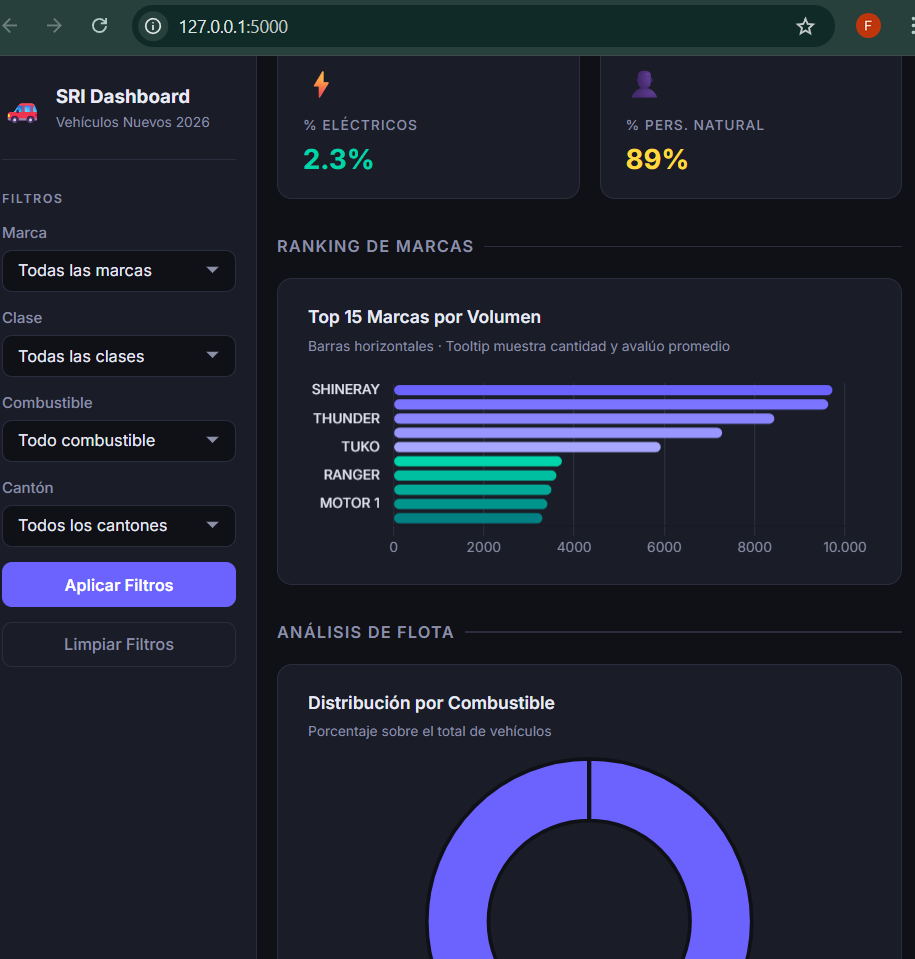Open the Marca dropdown
Image resolution: width=915 pixels, height=959 pixels.
119,271
